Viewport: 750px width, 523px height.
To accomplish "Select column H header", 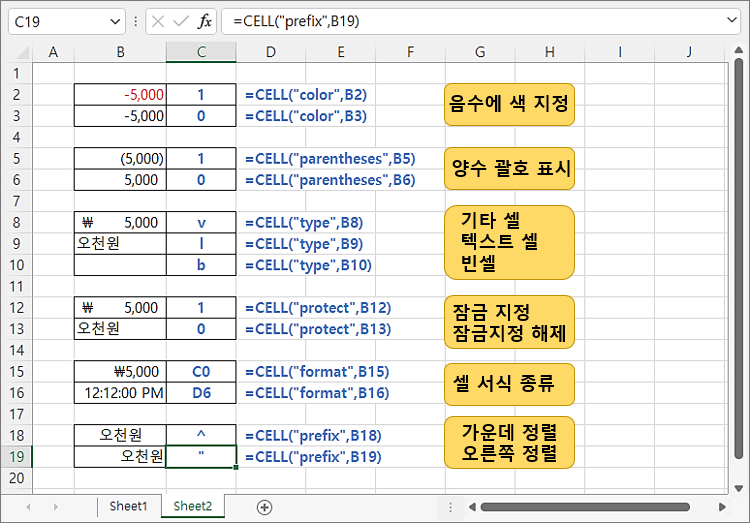I will pos(550,52).
